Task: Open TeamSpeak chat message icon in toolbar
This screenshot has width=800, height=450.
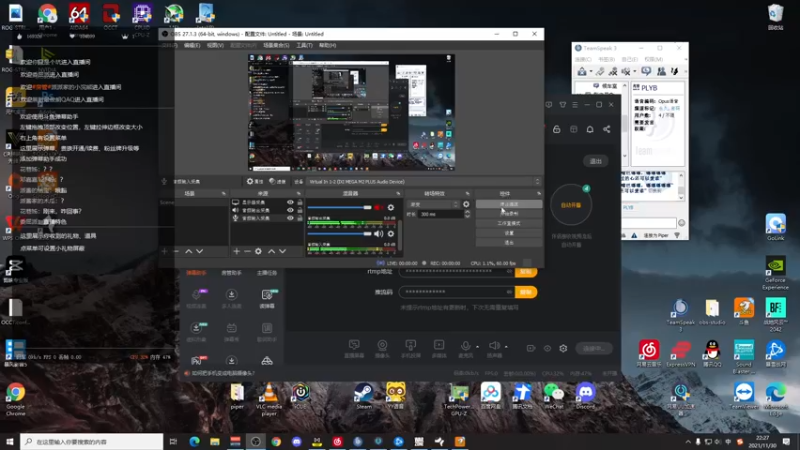Action: click(x=646, y=71)
